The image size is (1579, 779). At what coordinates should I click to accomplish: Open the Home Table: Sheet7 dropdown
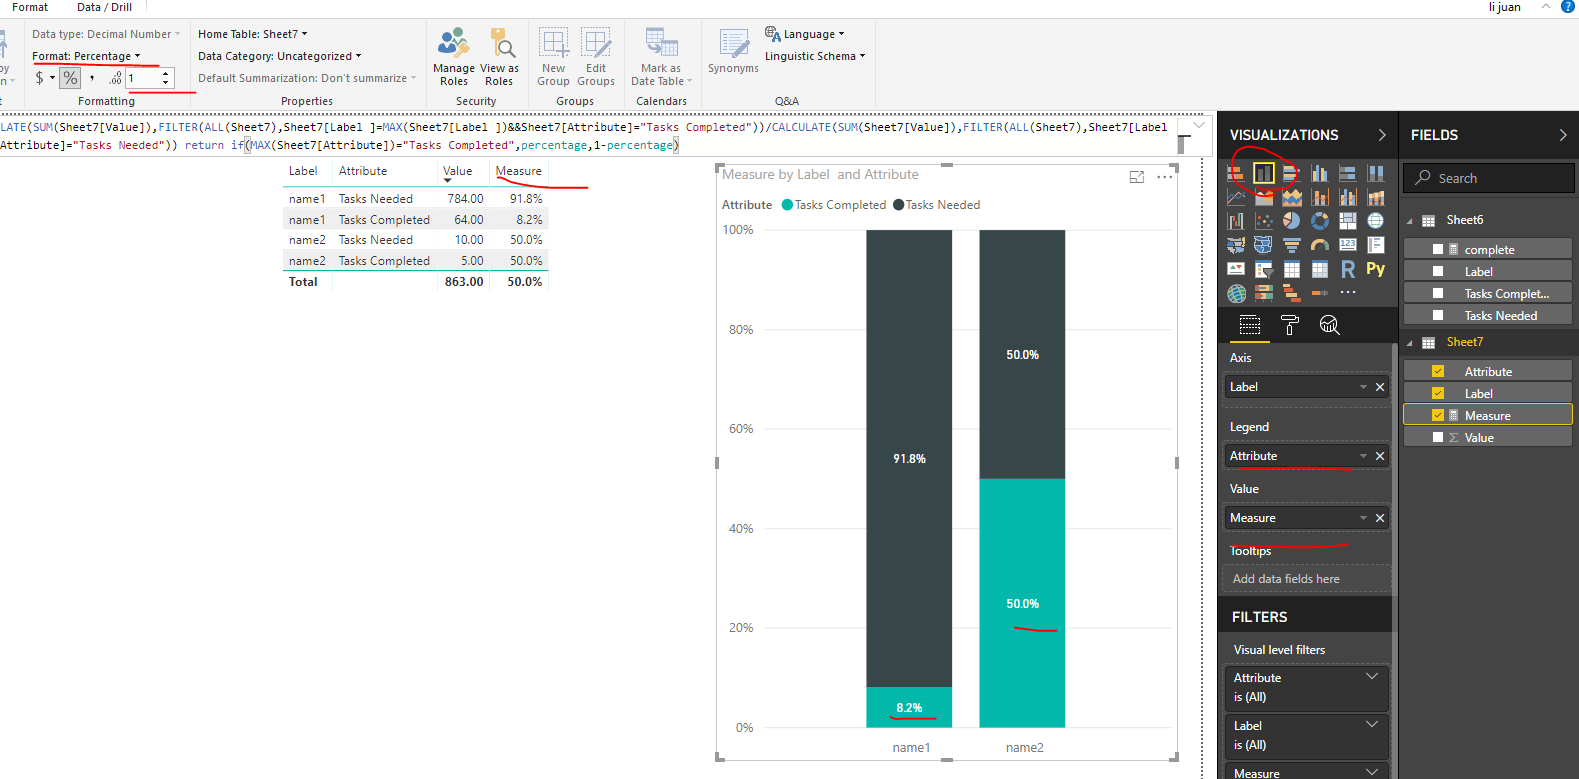[253, 34]
